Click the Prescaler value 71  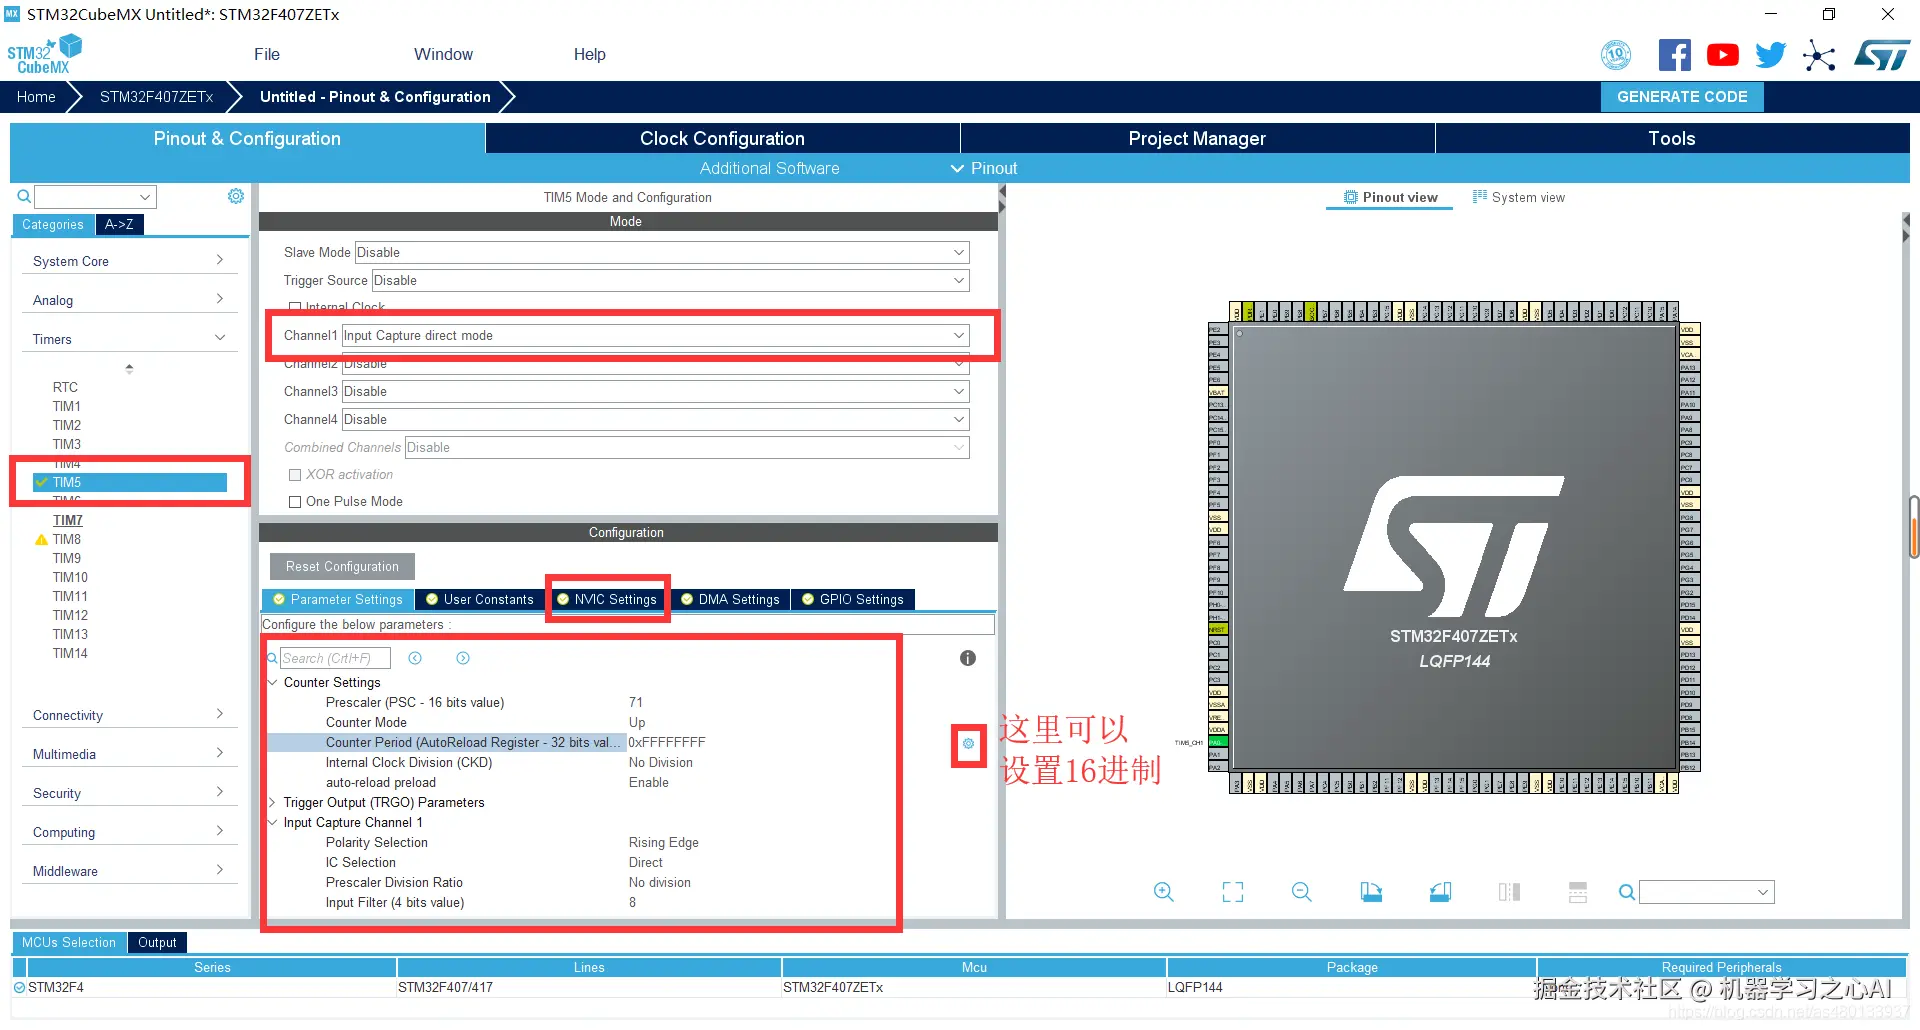636,703
